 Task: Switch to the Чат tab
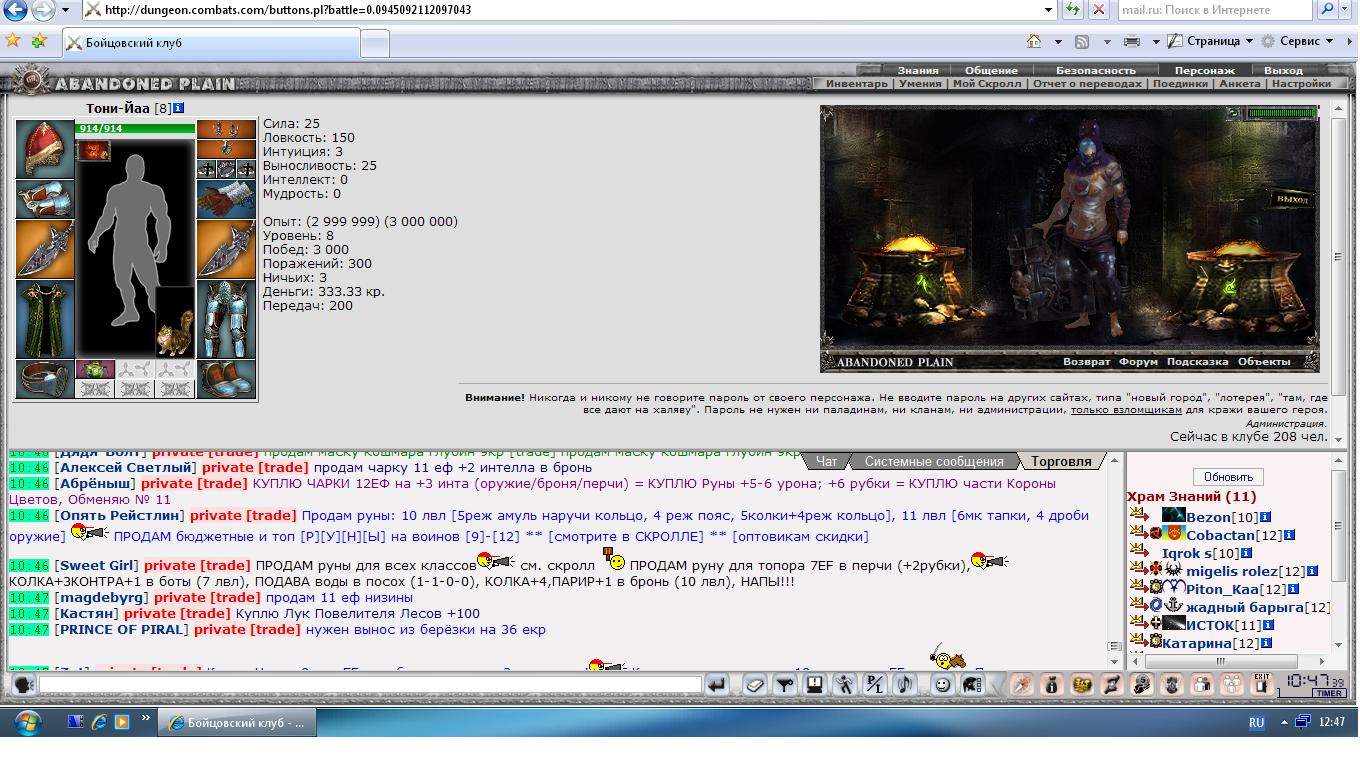click(x=826, y=461)
